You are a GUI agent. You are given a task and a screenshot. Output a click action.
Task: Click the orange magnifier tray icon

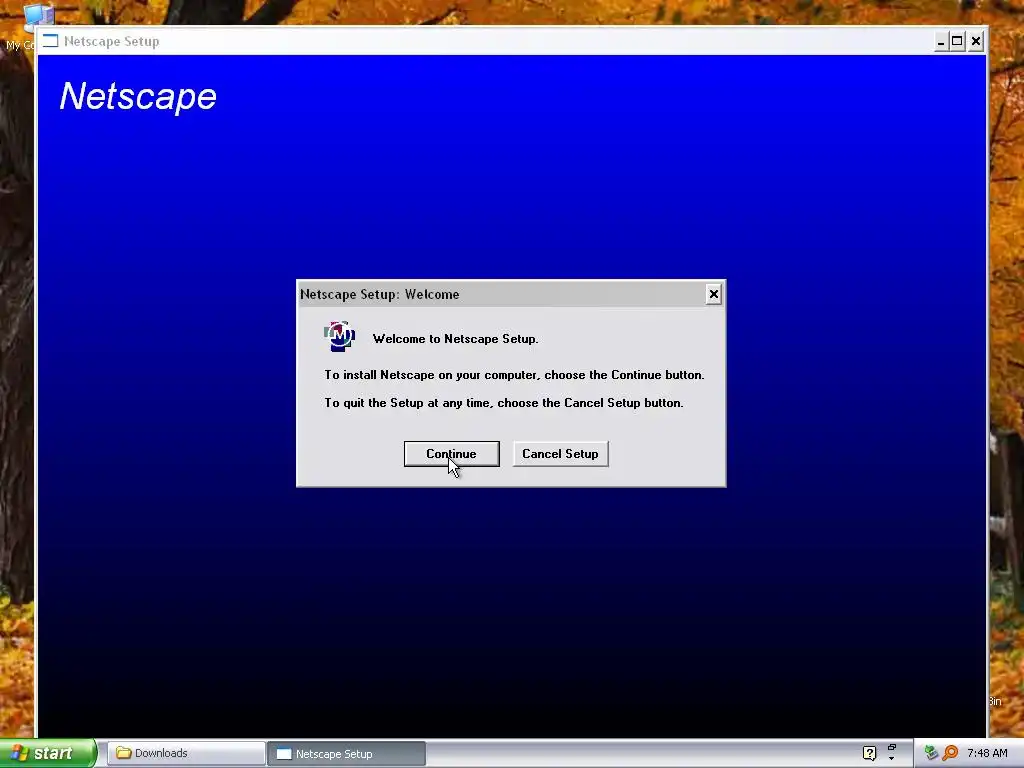[950, 753]
